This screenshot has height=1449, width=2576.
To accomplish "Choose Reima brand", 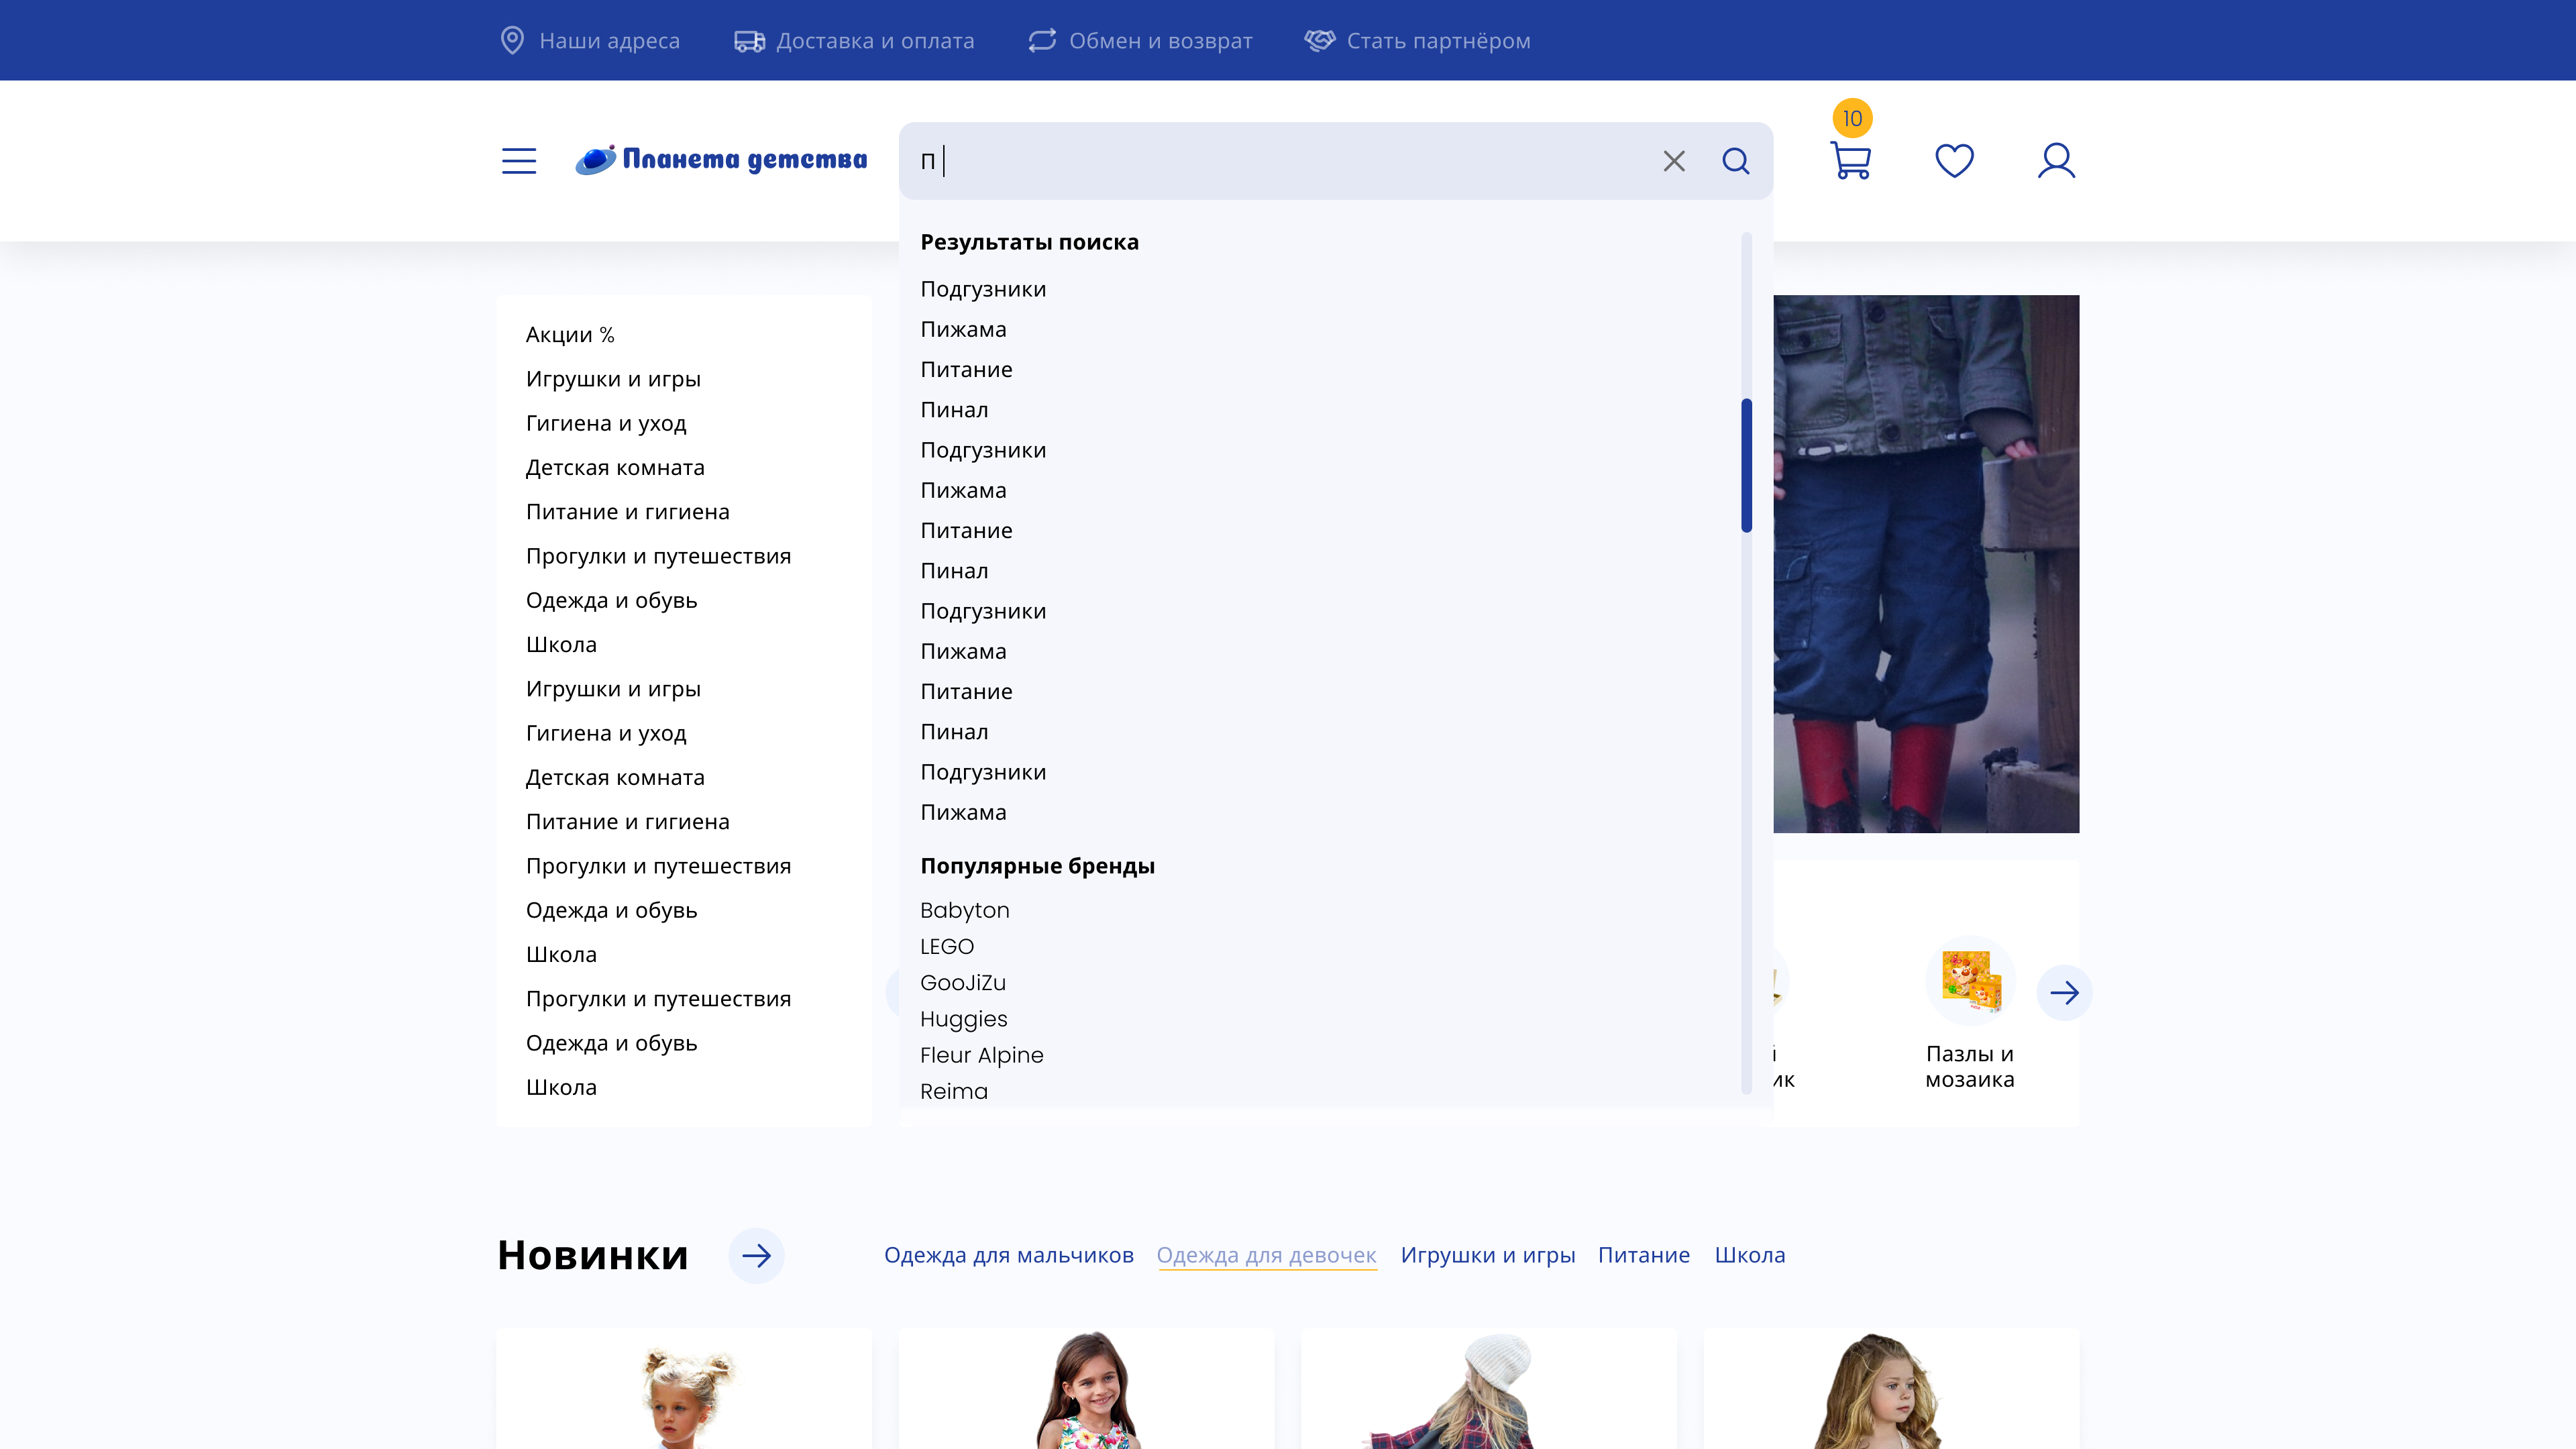I will point(954,1091).
